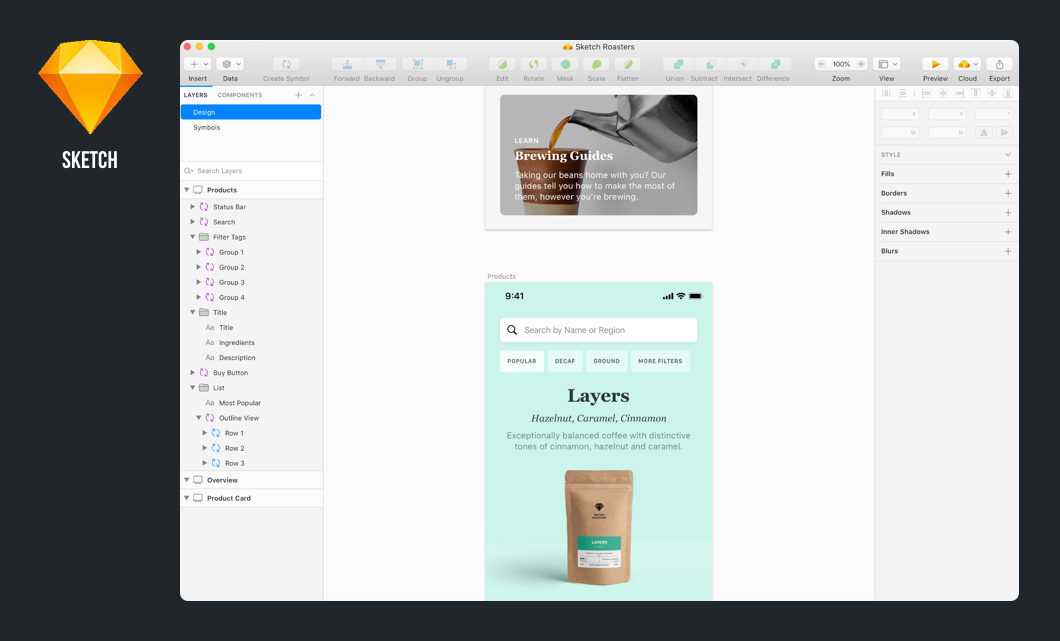Image resolution: width=1060 pixels, height=641 pixels.
Task: Expand the Status Bar layer
Action: point(193,207)
